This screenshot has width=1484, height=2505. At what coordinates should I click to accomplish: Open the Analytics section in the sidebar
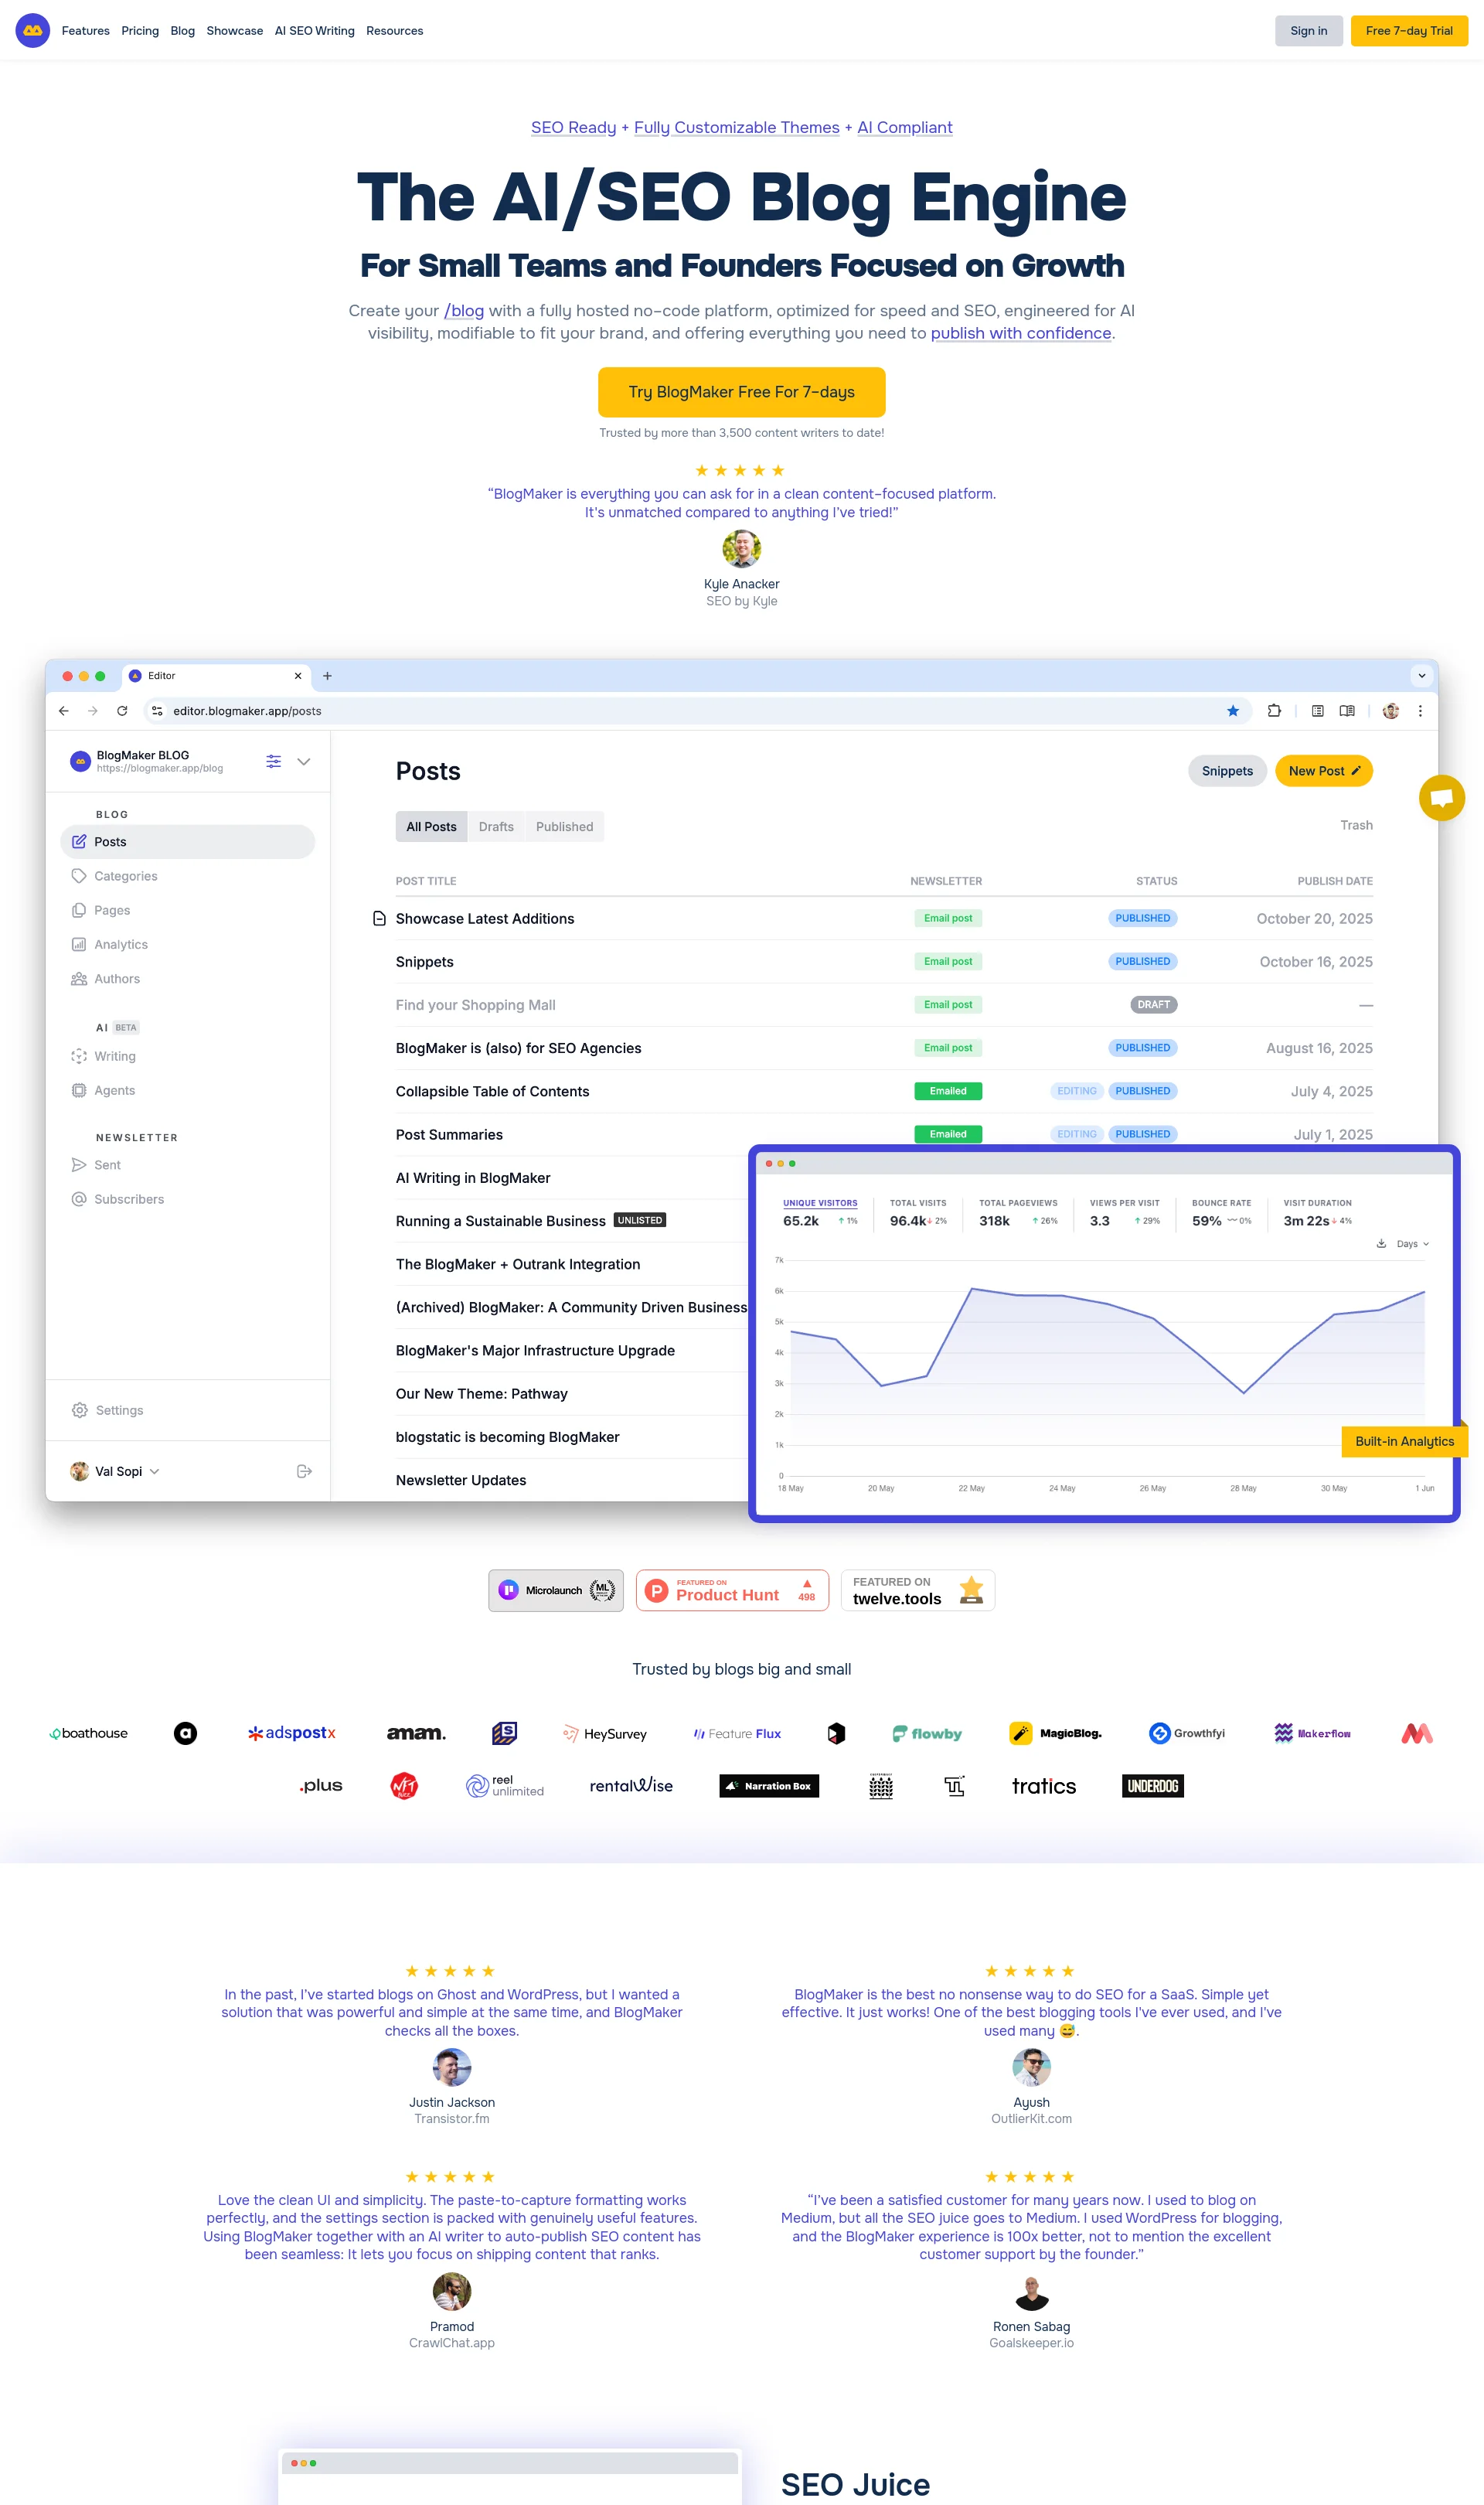[x=120, y=943]
